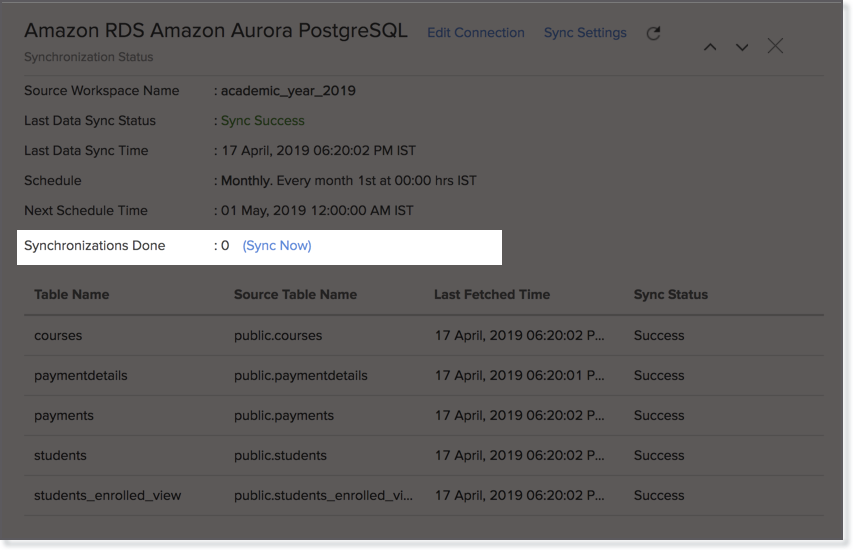The height and width of the screenshot is (550, 853).
Task: Click the Sync Success status text
Action: [x=262, y=121]
